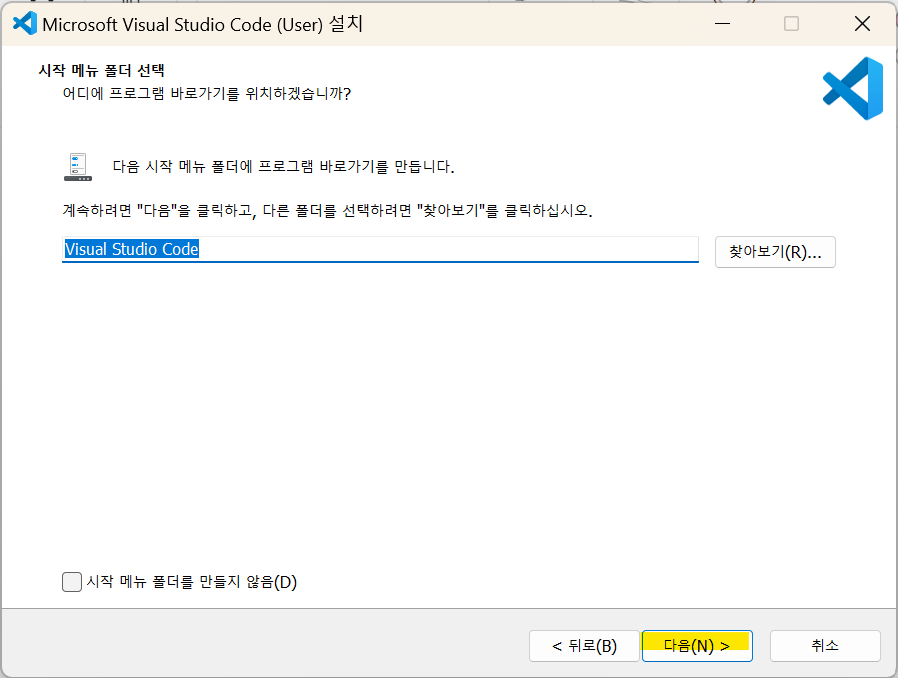Click the VS Code logo in title bar

(x=25, y=23)
